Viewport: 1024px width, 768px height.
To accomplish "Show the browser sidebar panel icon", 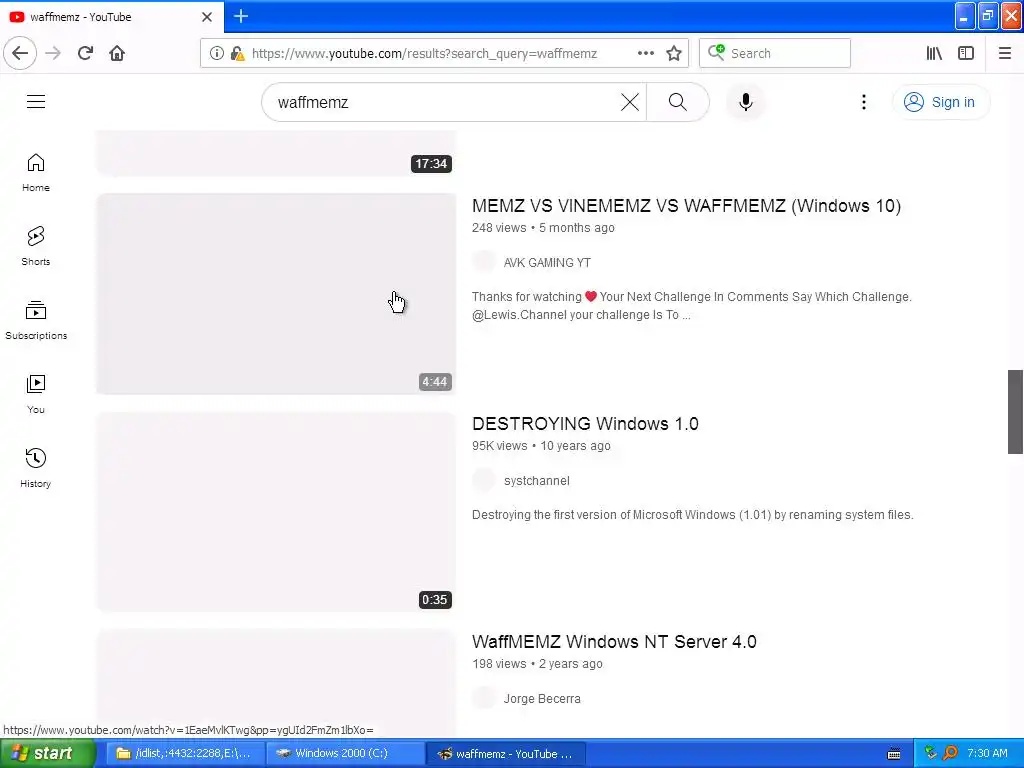I will (x=966, y=53).
